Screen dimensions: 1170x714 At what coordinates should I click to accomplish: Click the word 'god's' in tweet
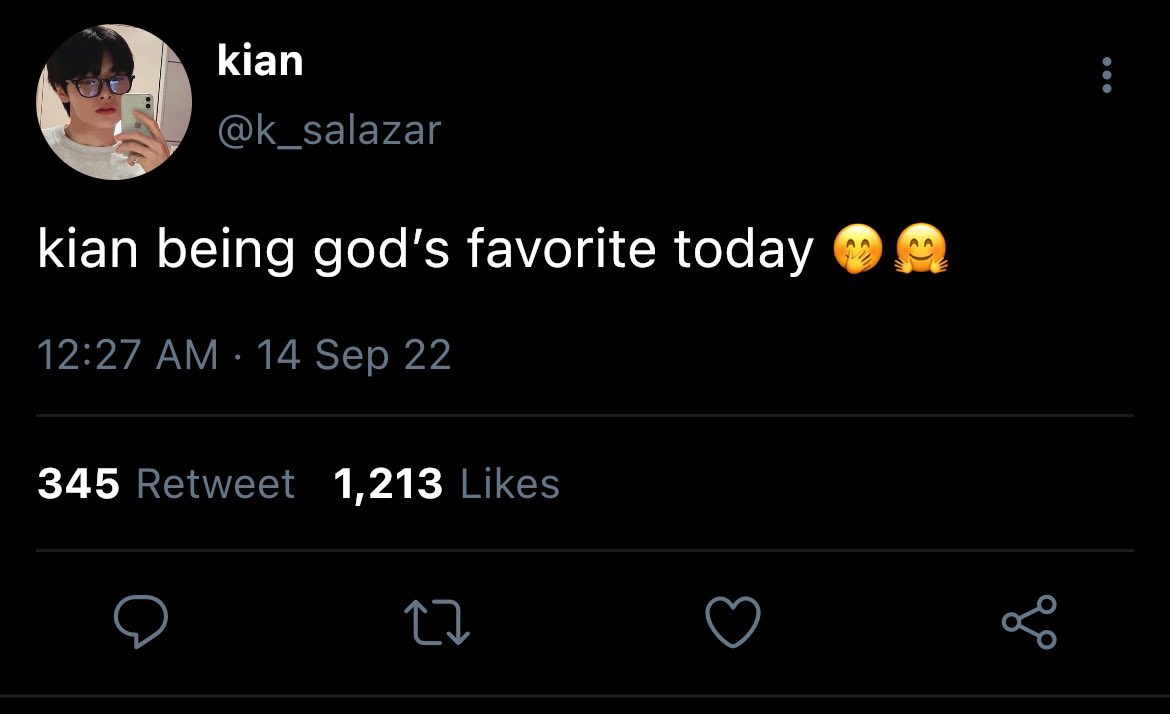[381, 251]
